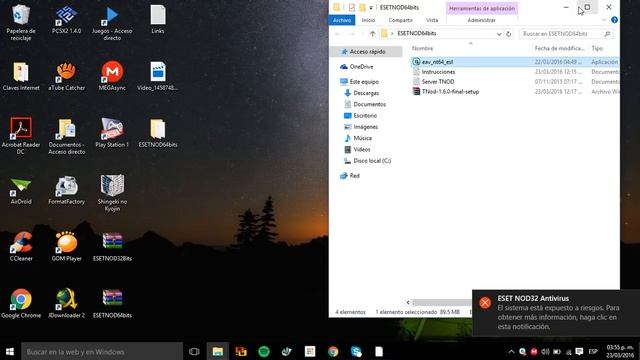Open Descargas in navigation pane
The height and width of the screenshot is (360, 640).
tap(362, 93)
